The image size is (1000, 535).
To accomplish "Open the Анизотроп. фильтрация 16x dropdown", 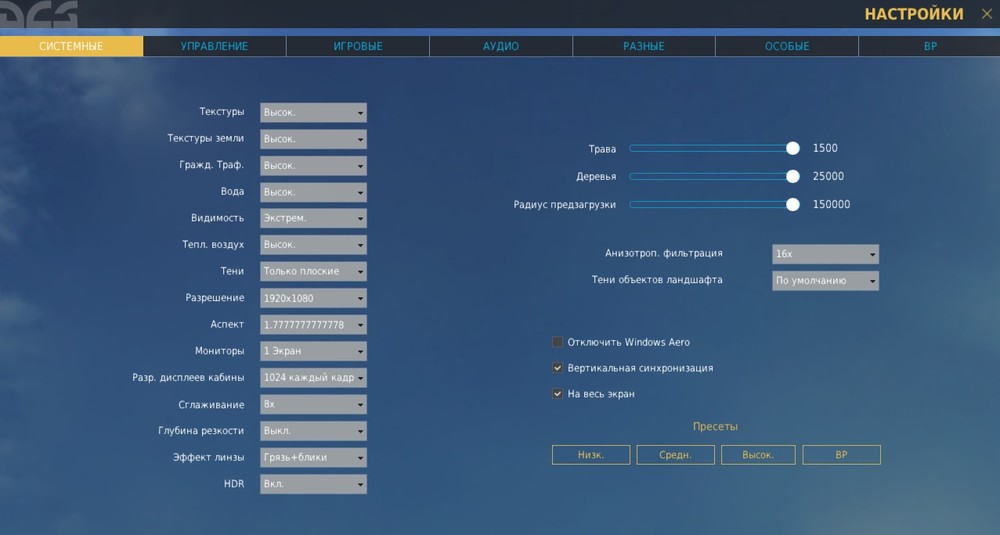I will pos(825,254).
